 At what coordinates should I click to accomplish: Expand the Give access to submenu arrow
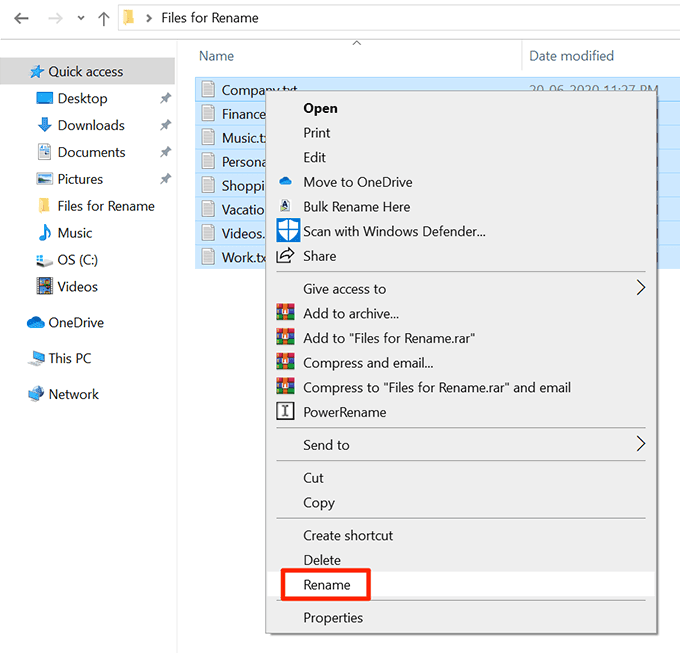(x=641, y=289)
